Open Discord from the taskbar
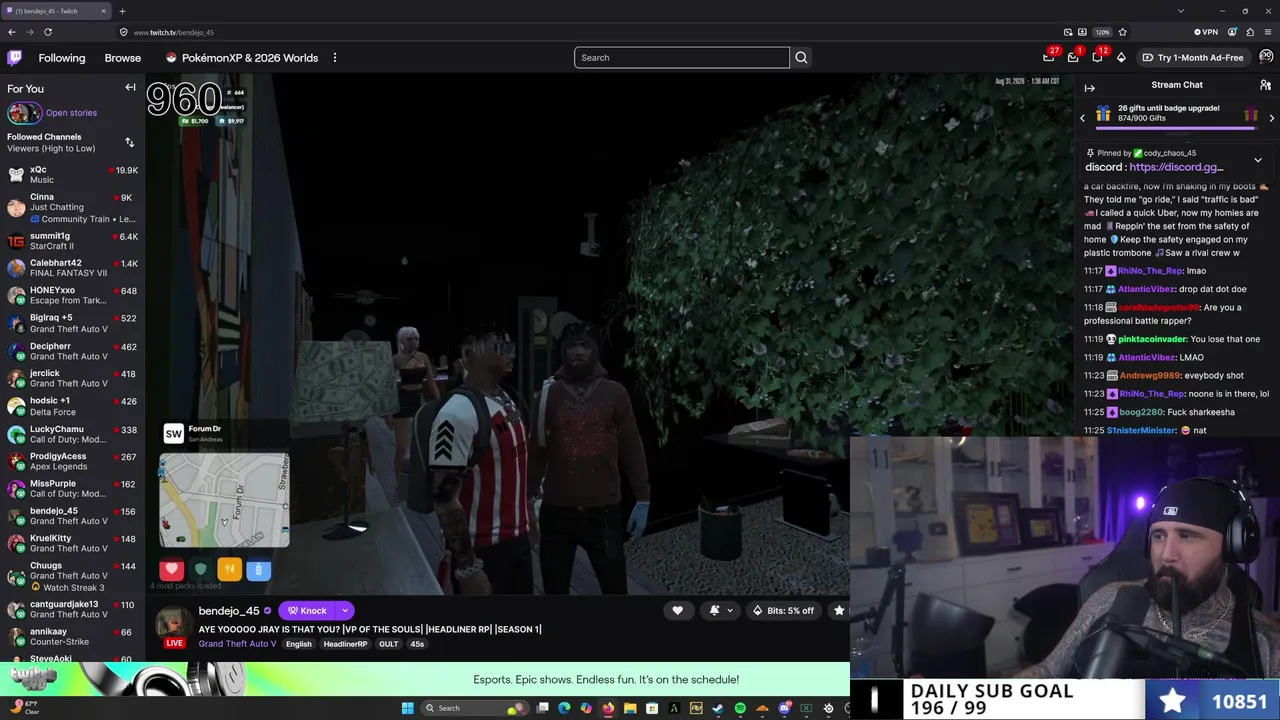This screenshot has height=720, width=1280. pos(784,708)
